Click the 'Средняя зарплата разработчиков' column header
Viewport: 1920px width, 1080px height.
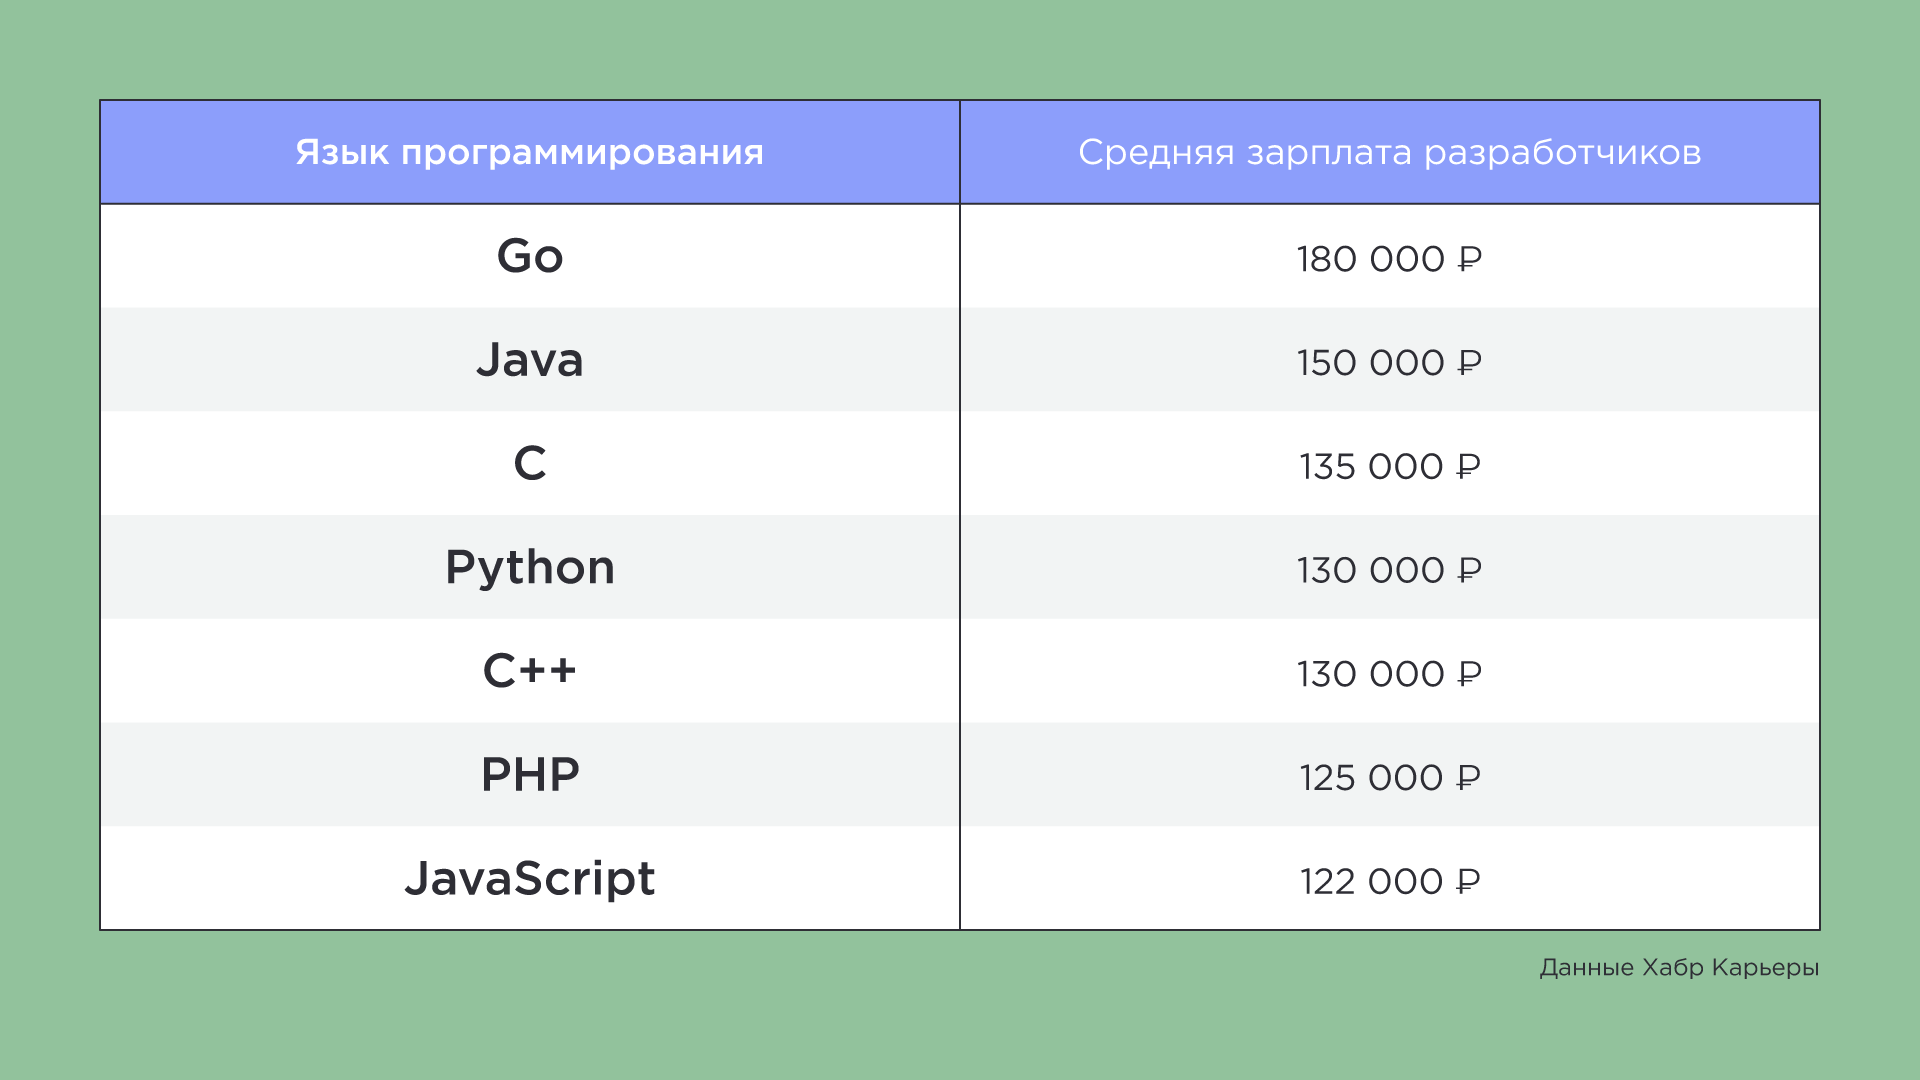point(1389,152)
